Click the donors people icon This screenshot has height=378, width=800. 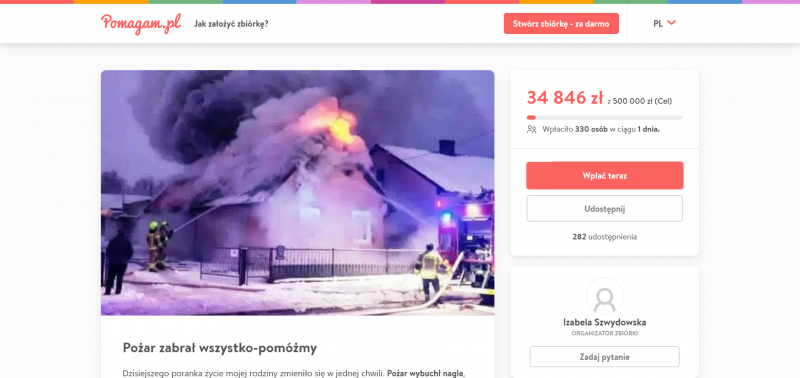pos(532,130)
